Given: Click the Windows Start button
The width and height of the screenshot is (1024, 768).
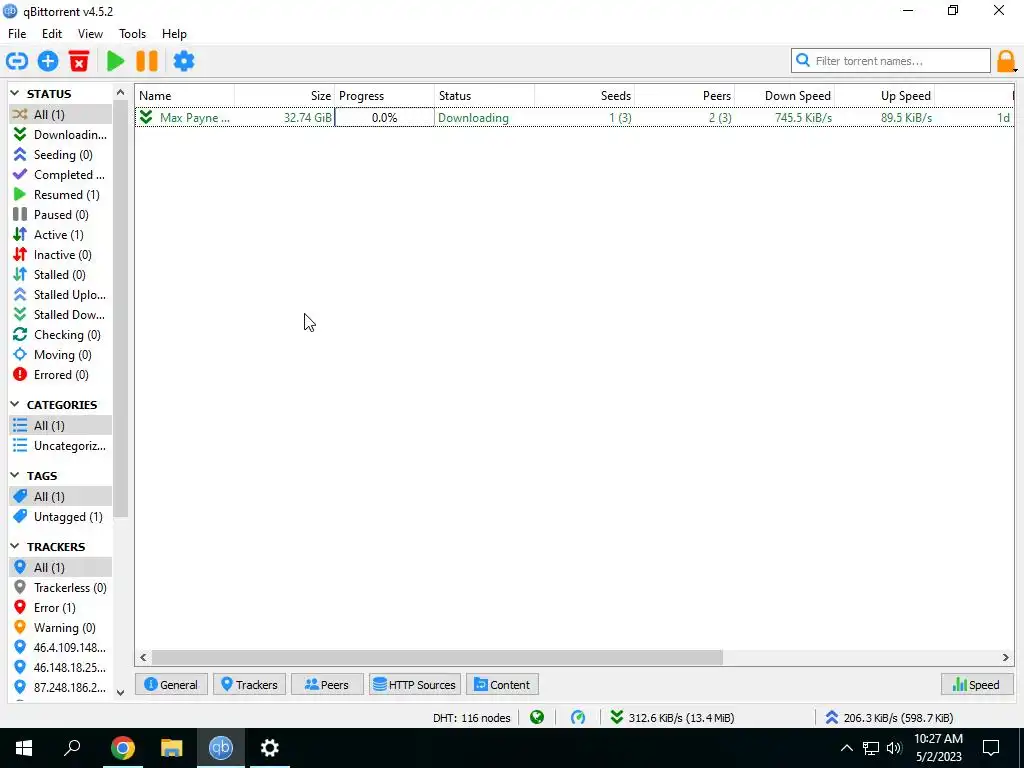Looking at the screenshot, I should (24, 748).
